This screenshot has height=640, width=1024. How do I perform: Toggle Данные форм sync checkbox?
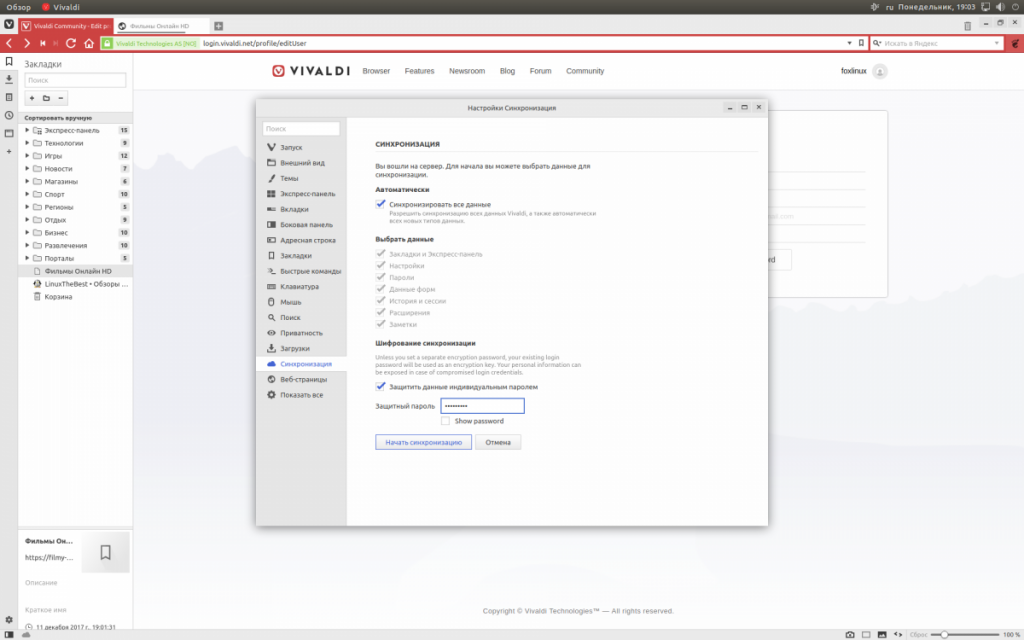[381, 289]
